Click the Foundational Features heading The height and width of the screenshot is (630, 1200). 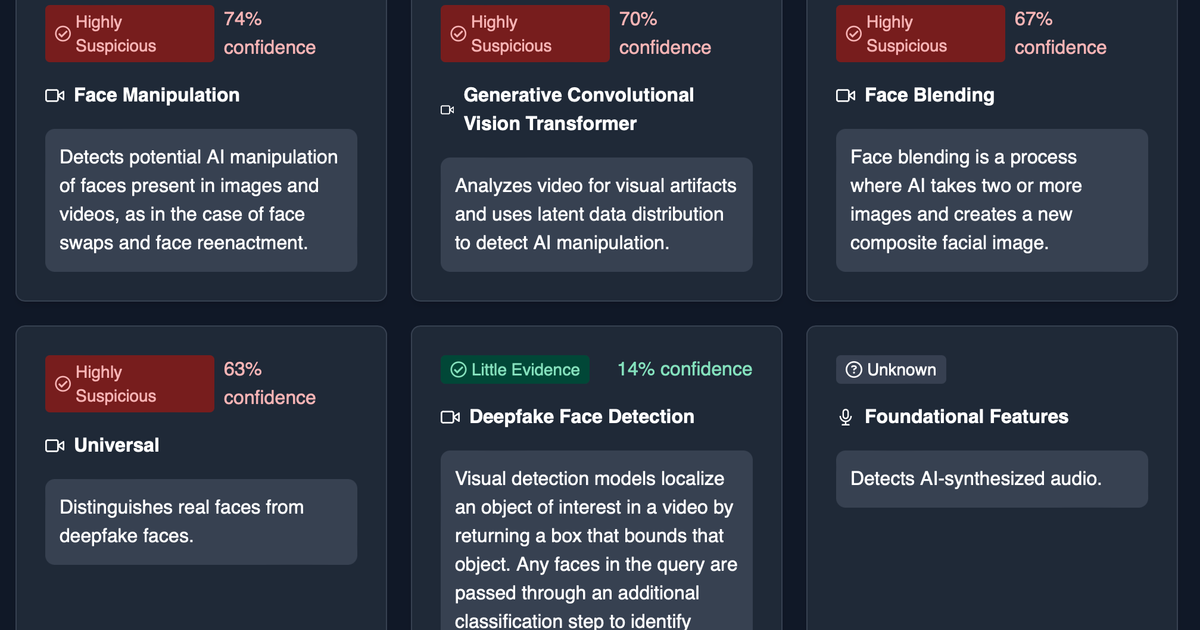(x=966, y=417)
